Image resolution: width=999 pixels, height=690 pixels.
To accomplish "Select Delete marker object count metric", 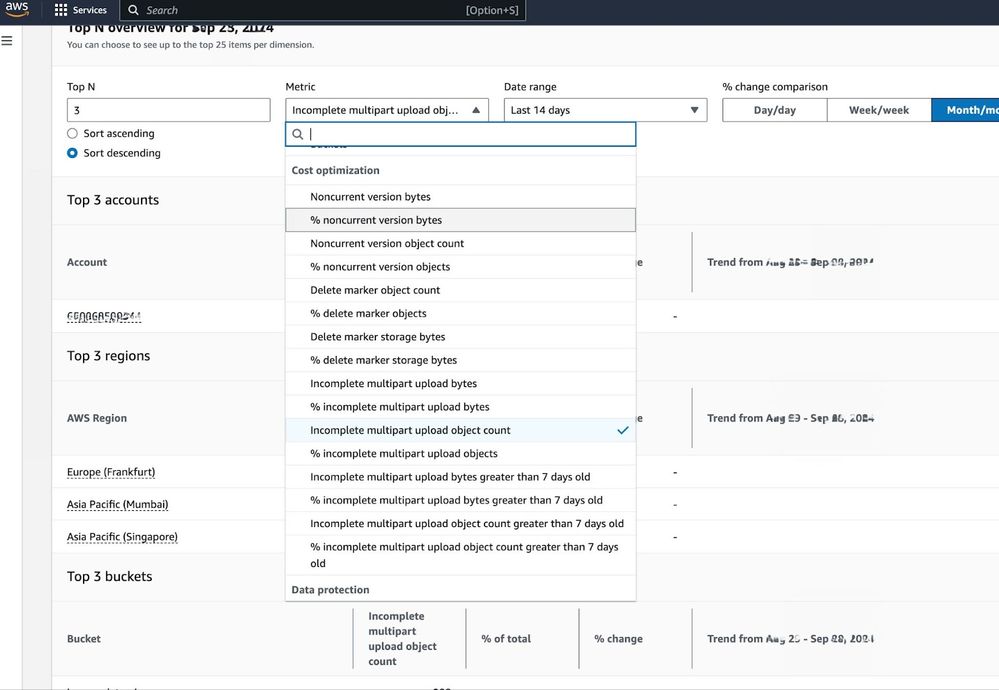I will click(460, 290).
